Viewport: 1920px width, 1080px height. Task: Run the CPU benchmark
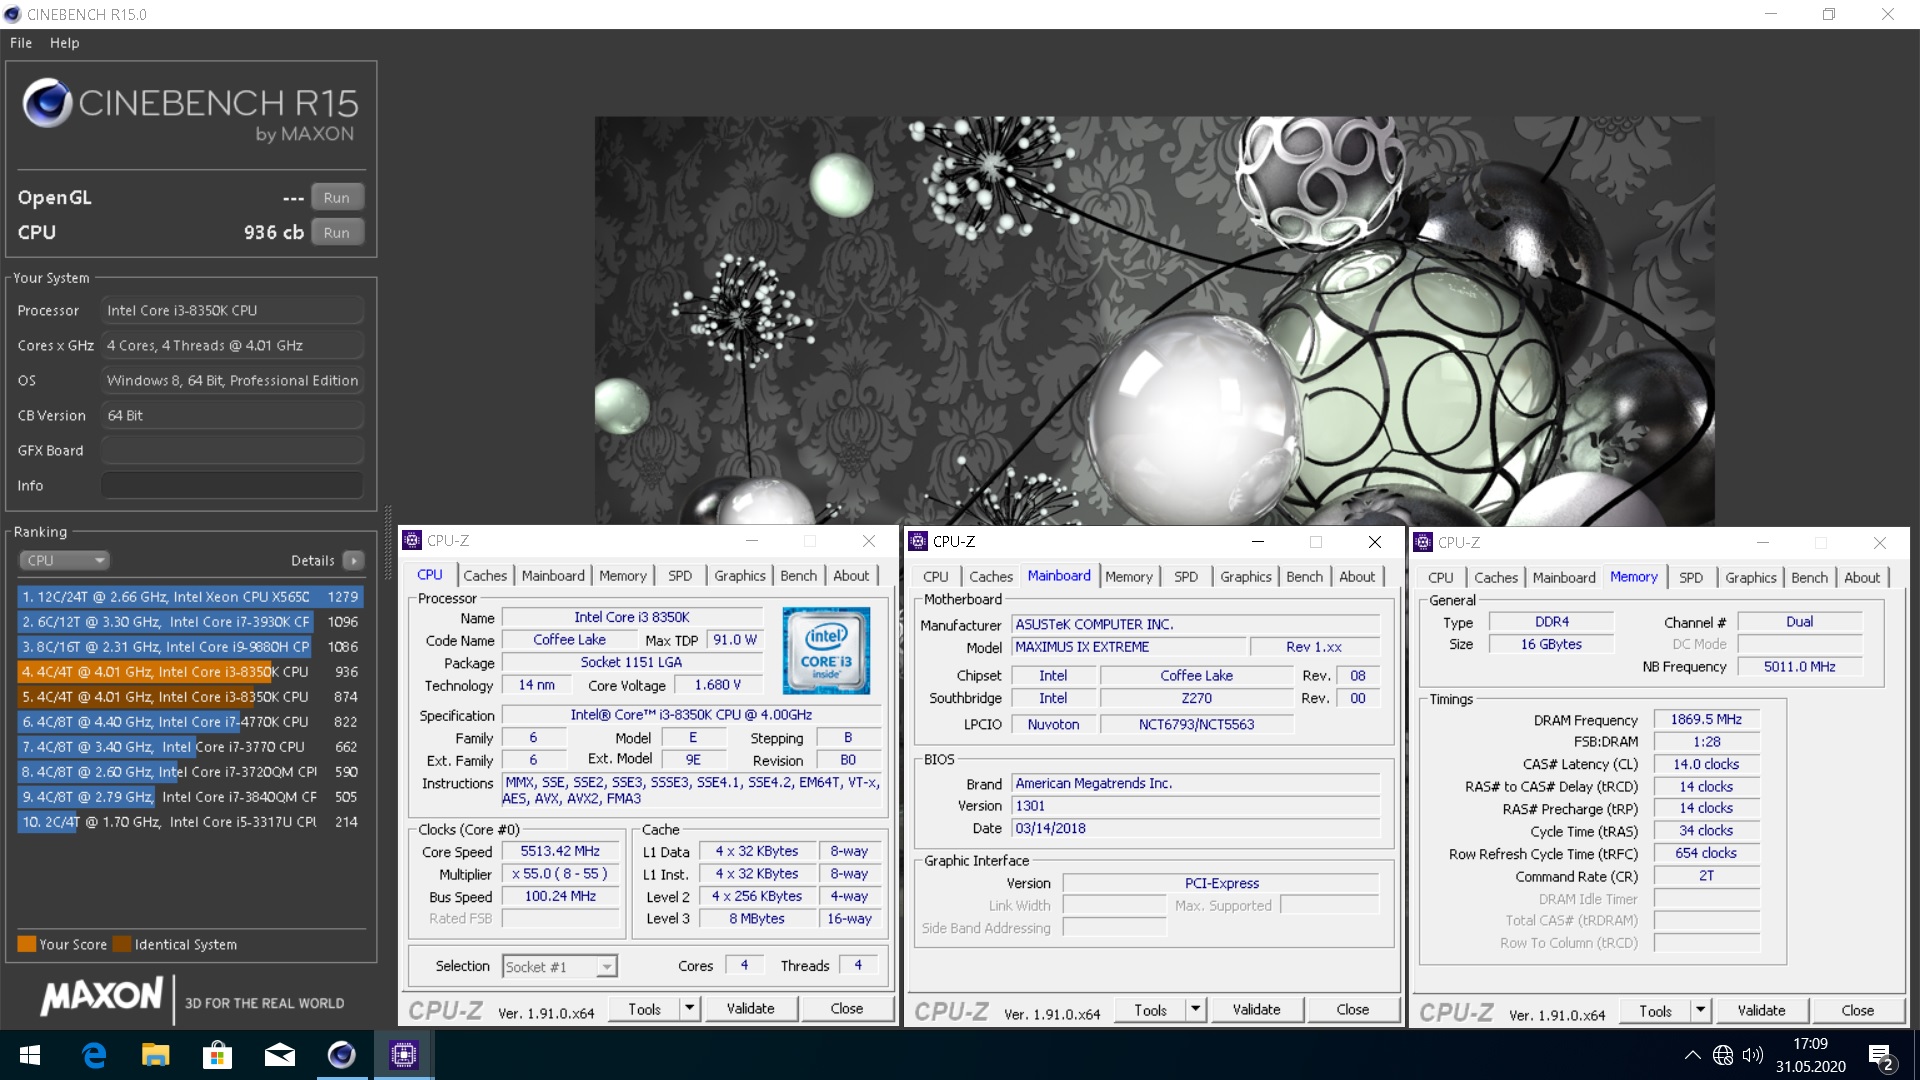(337, 232)
